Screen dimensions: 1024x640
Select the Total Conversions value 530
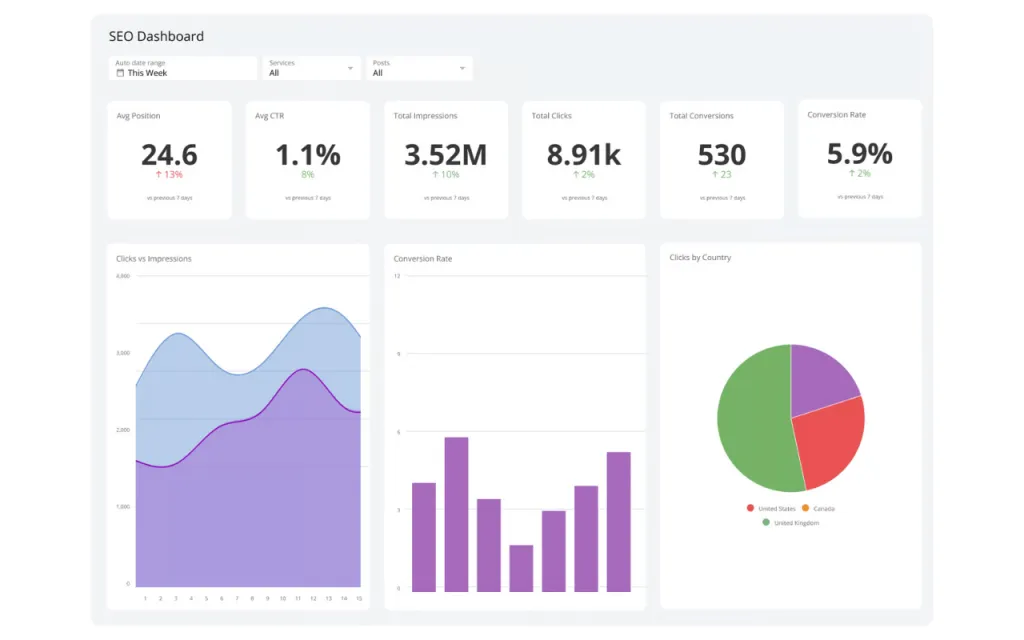pyautogui.click(x=721, y=155)
